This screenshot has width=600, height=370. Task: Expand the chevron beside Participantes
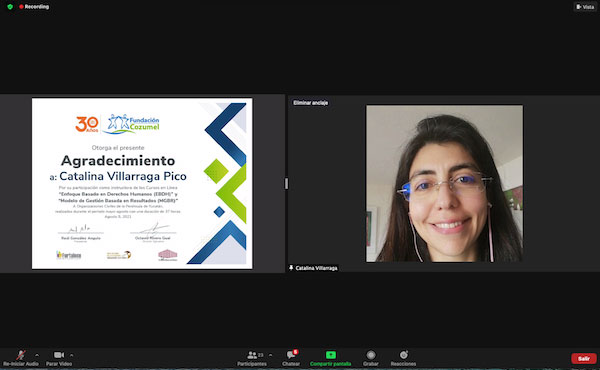tap(271, 355)
